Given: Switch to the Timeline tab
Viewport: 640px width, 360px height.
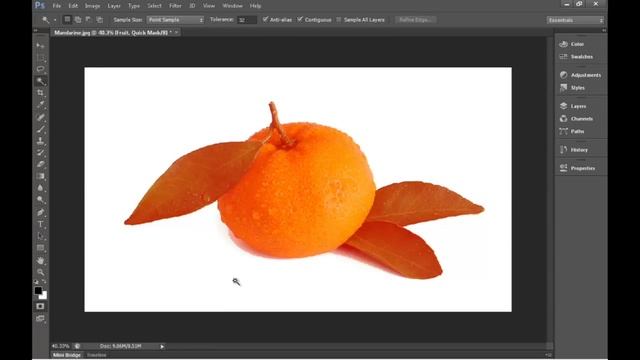Looking at the screenshot, I should pos(97,355).
